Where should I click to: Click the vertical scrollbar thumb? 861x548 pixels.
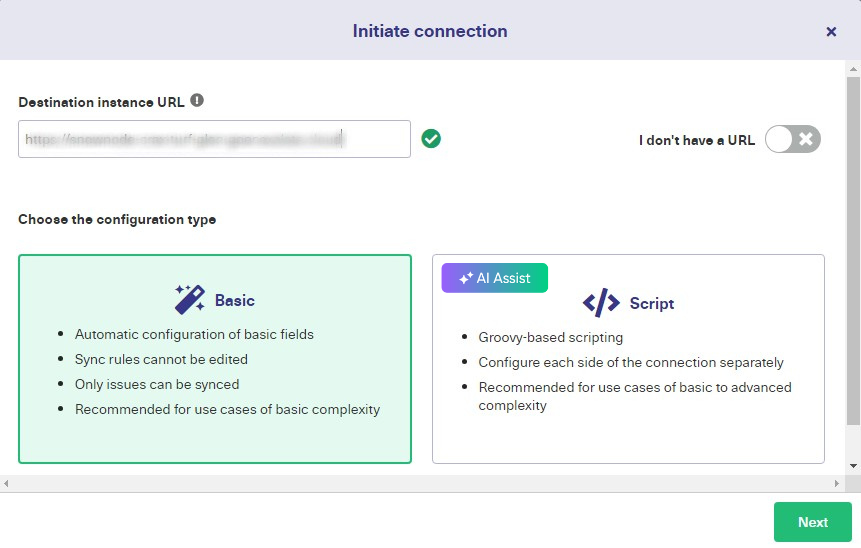(853, 250)
